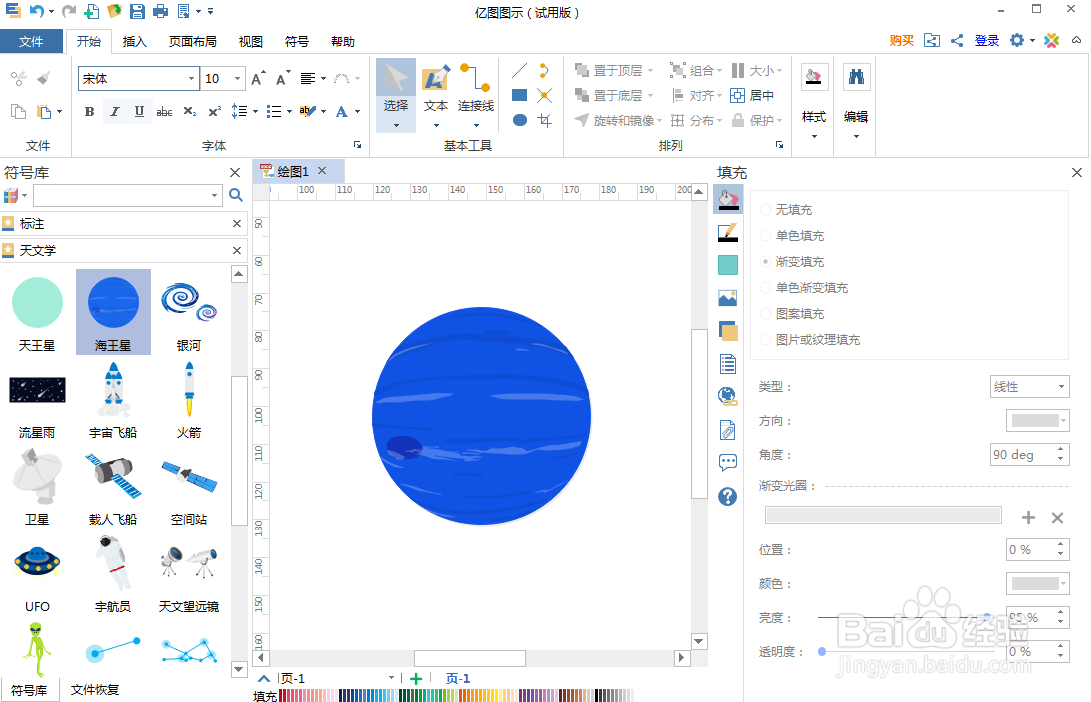The height and width of the screenshot is (702, 1091).
Task: Expand the 旋转和镜像 dropdown
Action: coord(659,120)
